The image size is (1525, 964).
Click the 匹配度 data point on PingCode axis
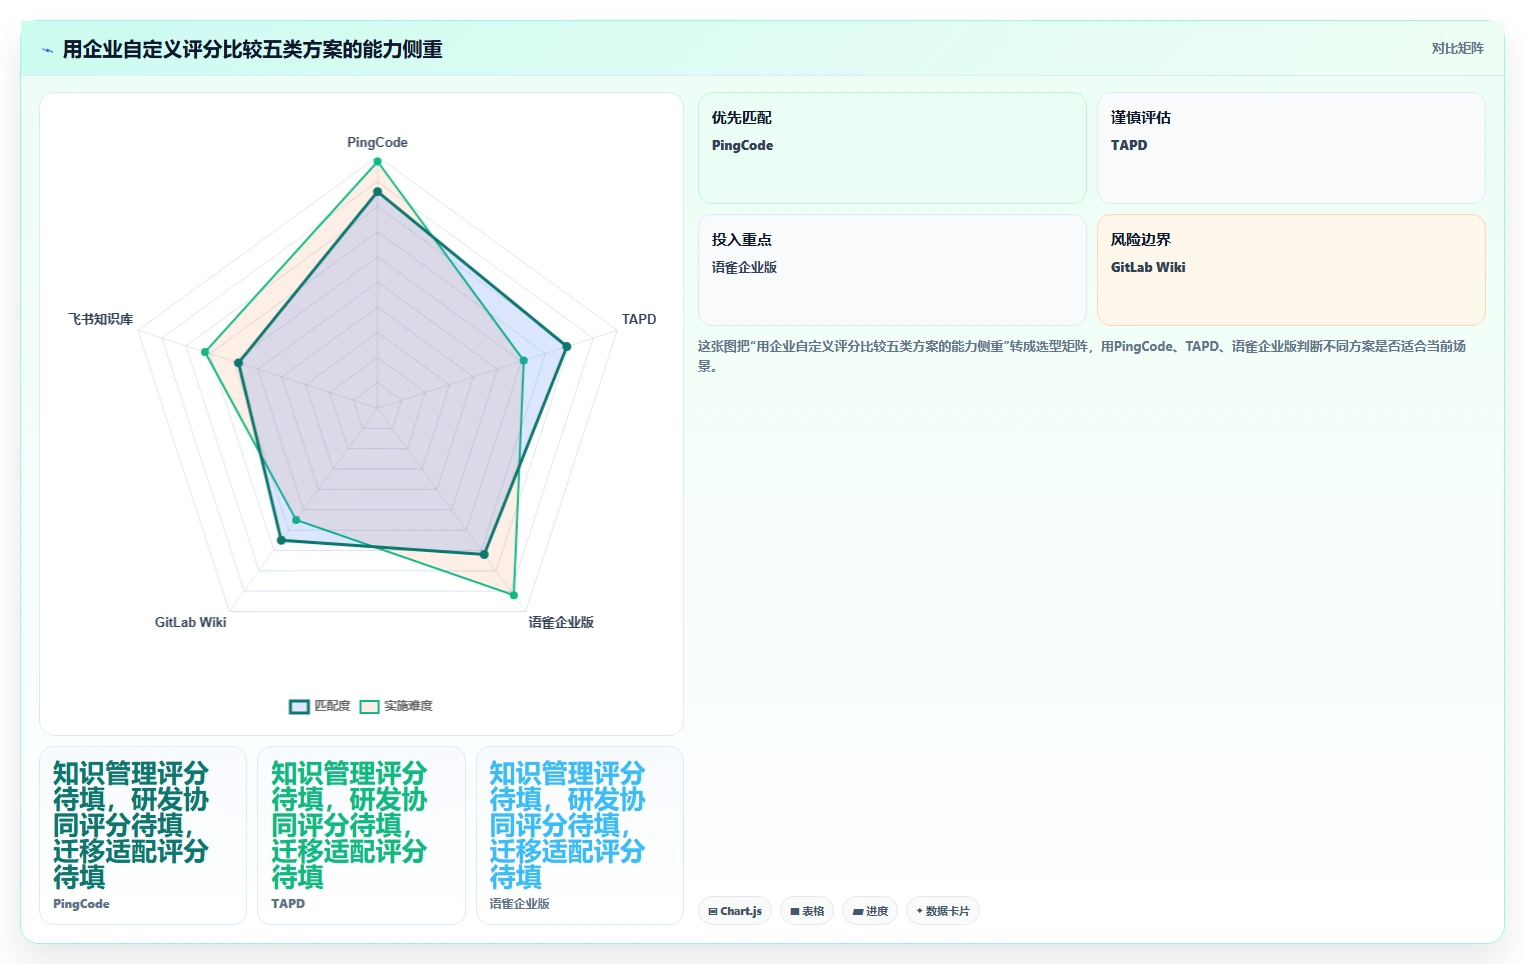pyautogui.click(x=377, y=191)
